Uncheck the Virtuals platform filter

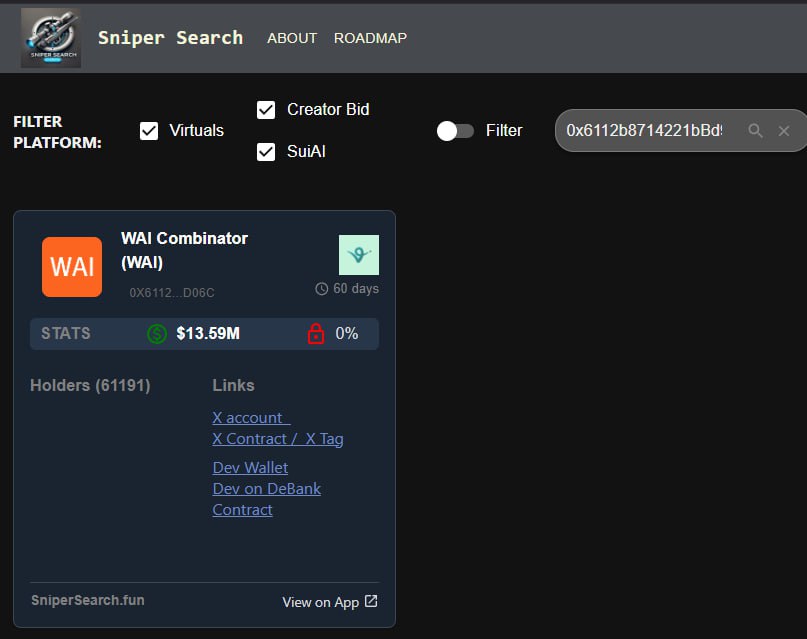point(148,130)
